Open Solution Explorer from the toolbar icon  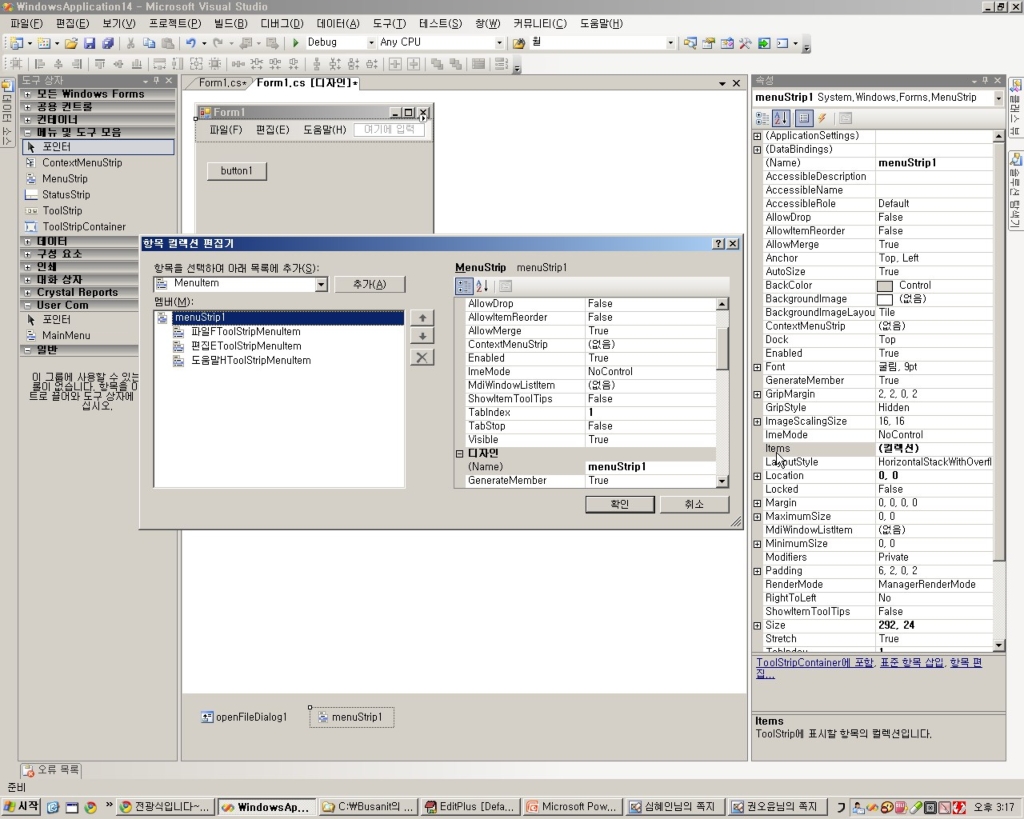[x=690, y=44]
